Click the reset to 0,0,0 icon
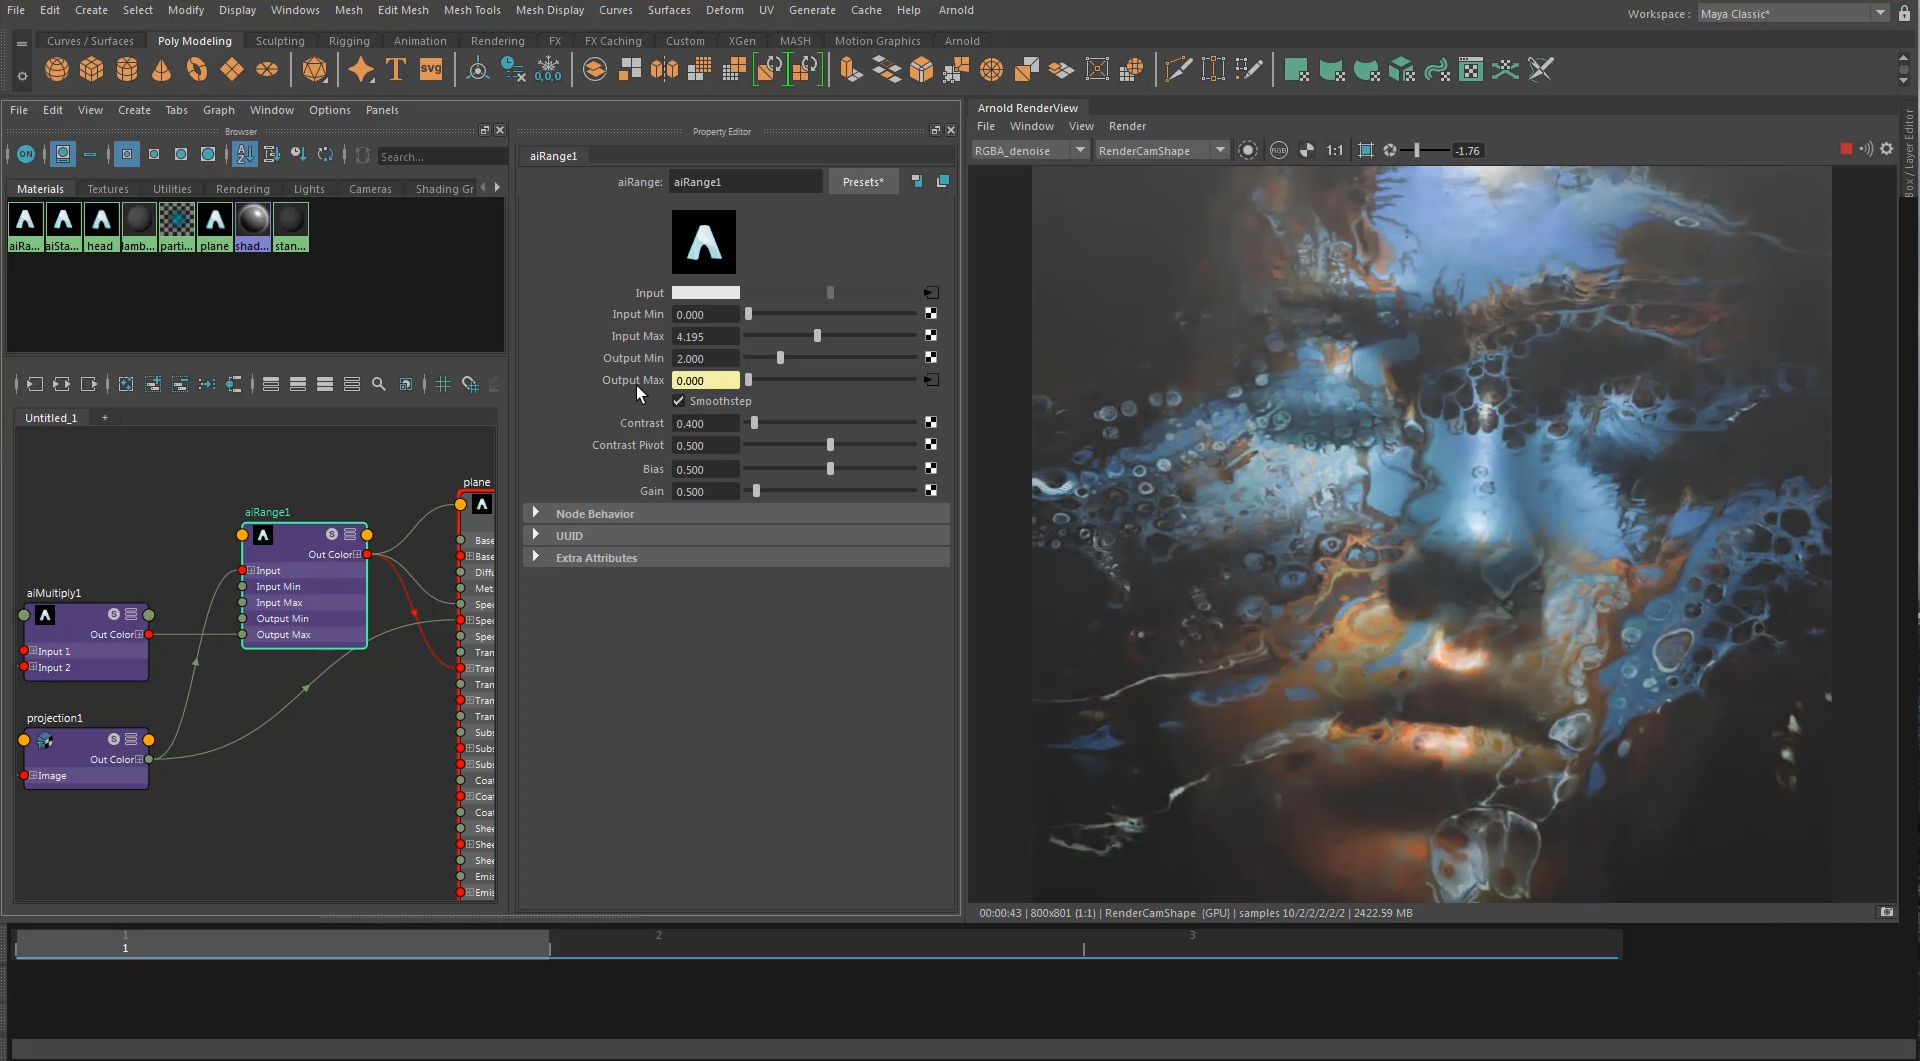This screenshot has width=1920, height=1061. click(x=548, y=69)
